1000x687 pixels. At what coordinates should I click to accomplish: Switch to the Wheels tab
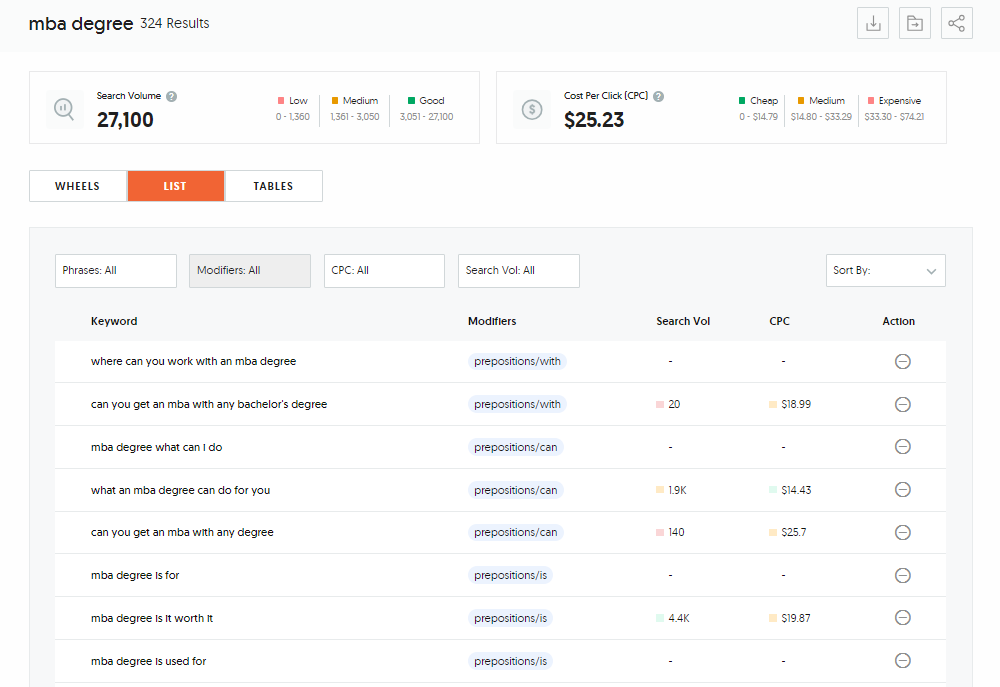point(77,186)
